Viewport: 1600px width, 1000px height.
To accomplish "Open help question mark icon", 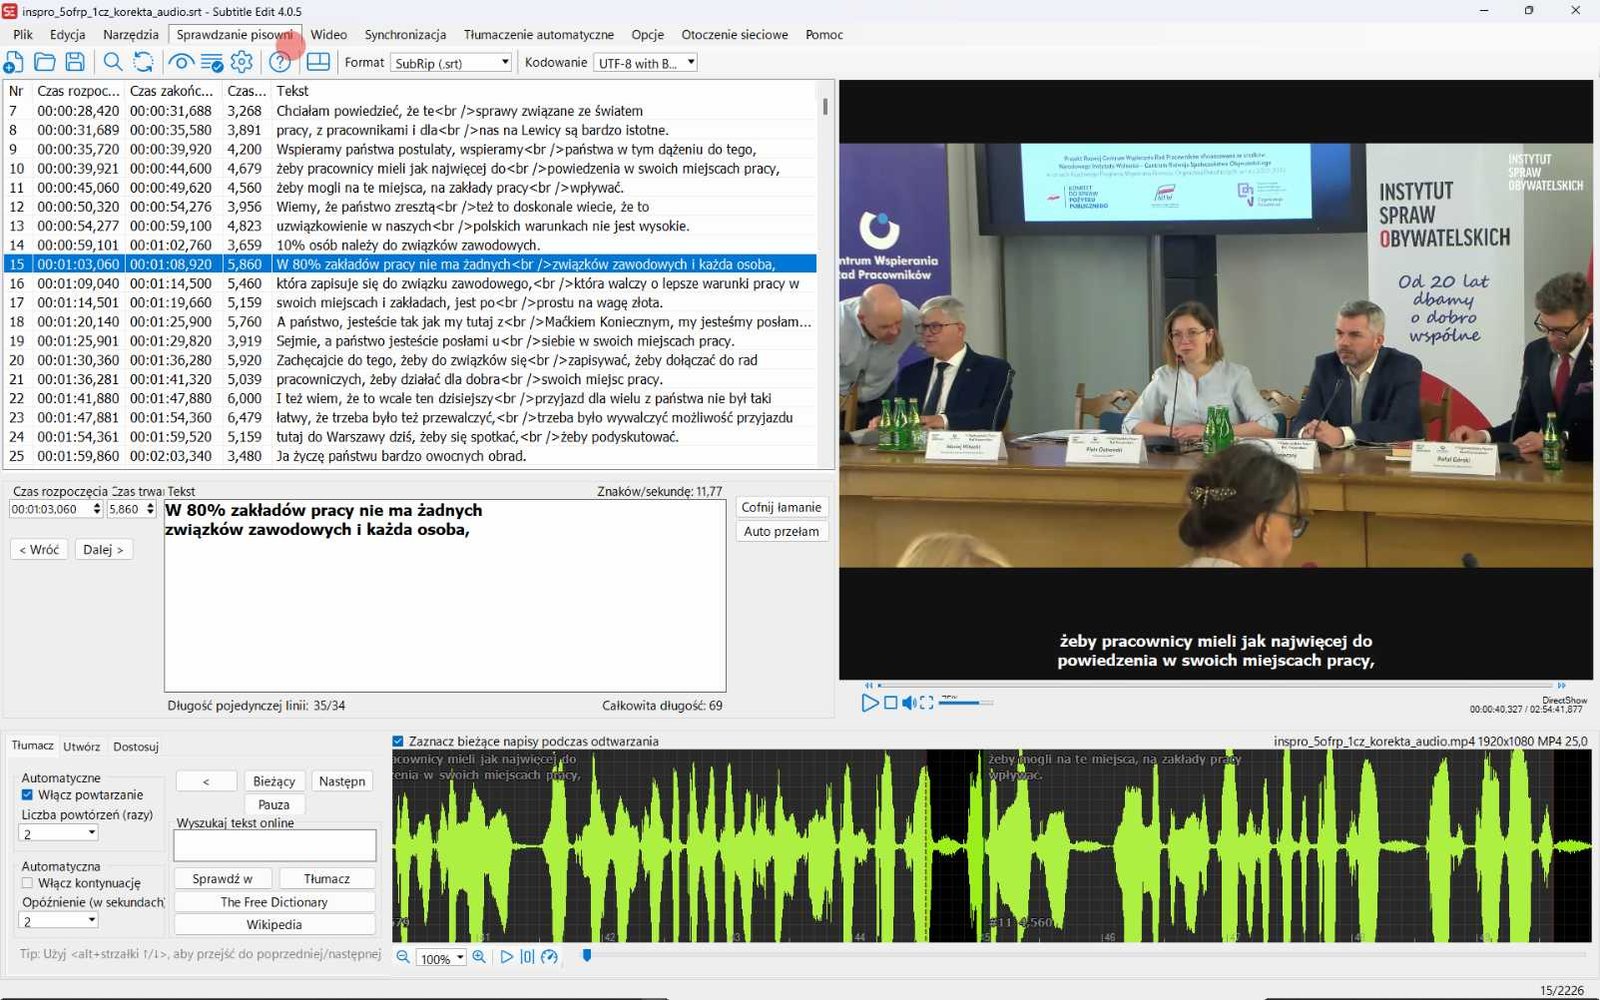I will [280, 62].
